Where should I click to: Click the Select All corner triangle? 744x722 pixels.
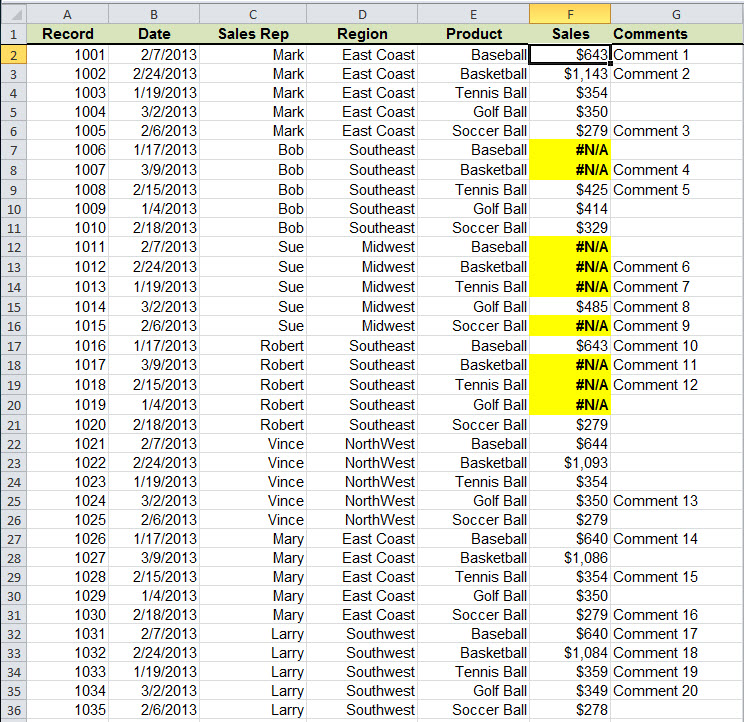click(x=14, y=14)
